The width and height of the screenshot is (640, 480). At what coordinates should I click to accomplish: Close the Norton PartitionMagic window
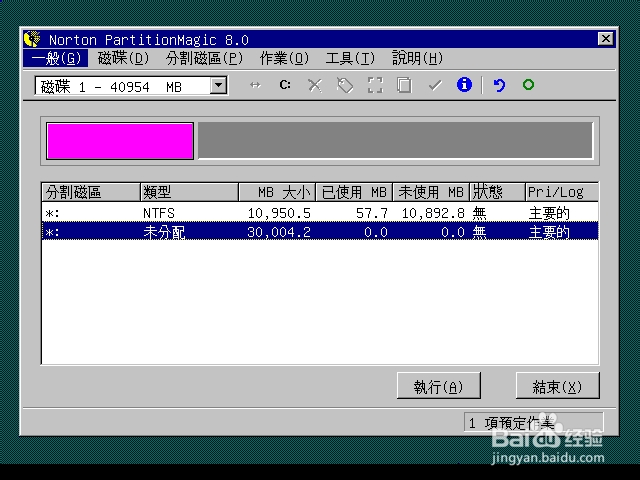tap(606, 39)
